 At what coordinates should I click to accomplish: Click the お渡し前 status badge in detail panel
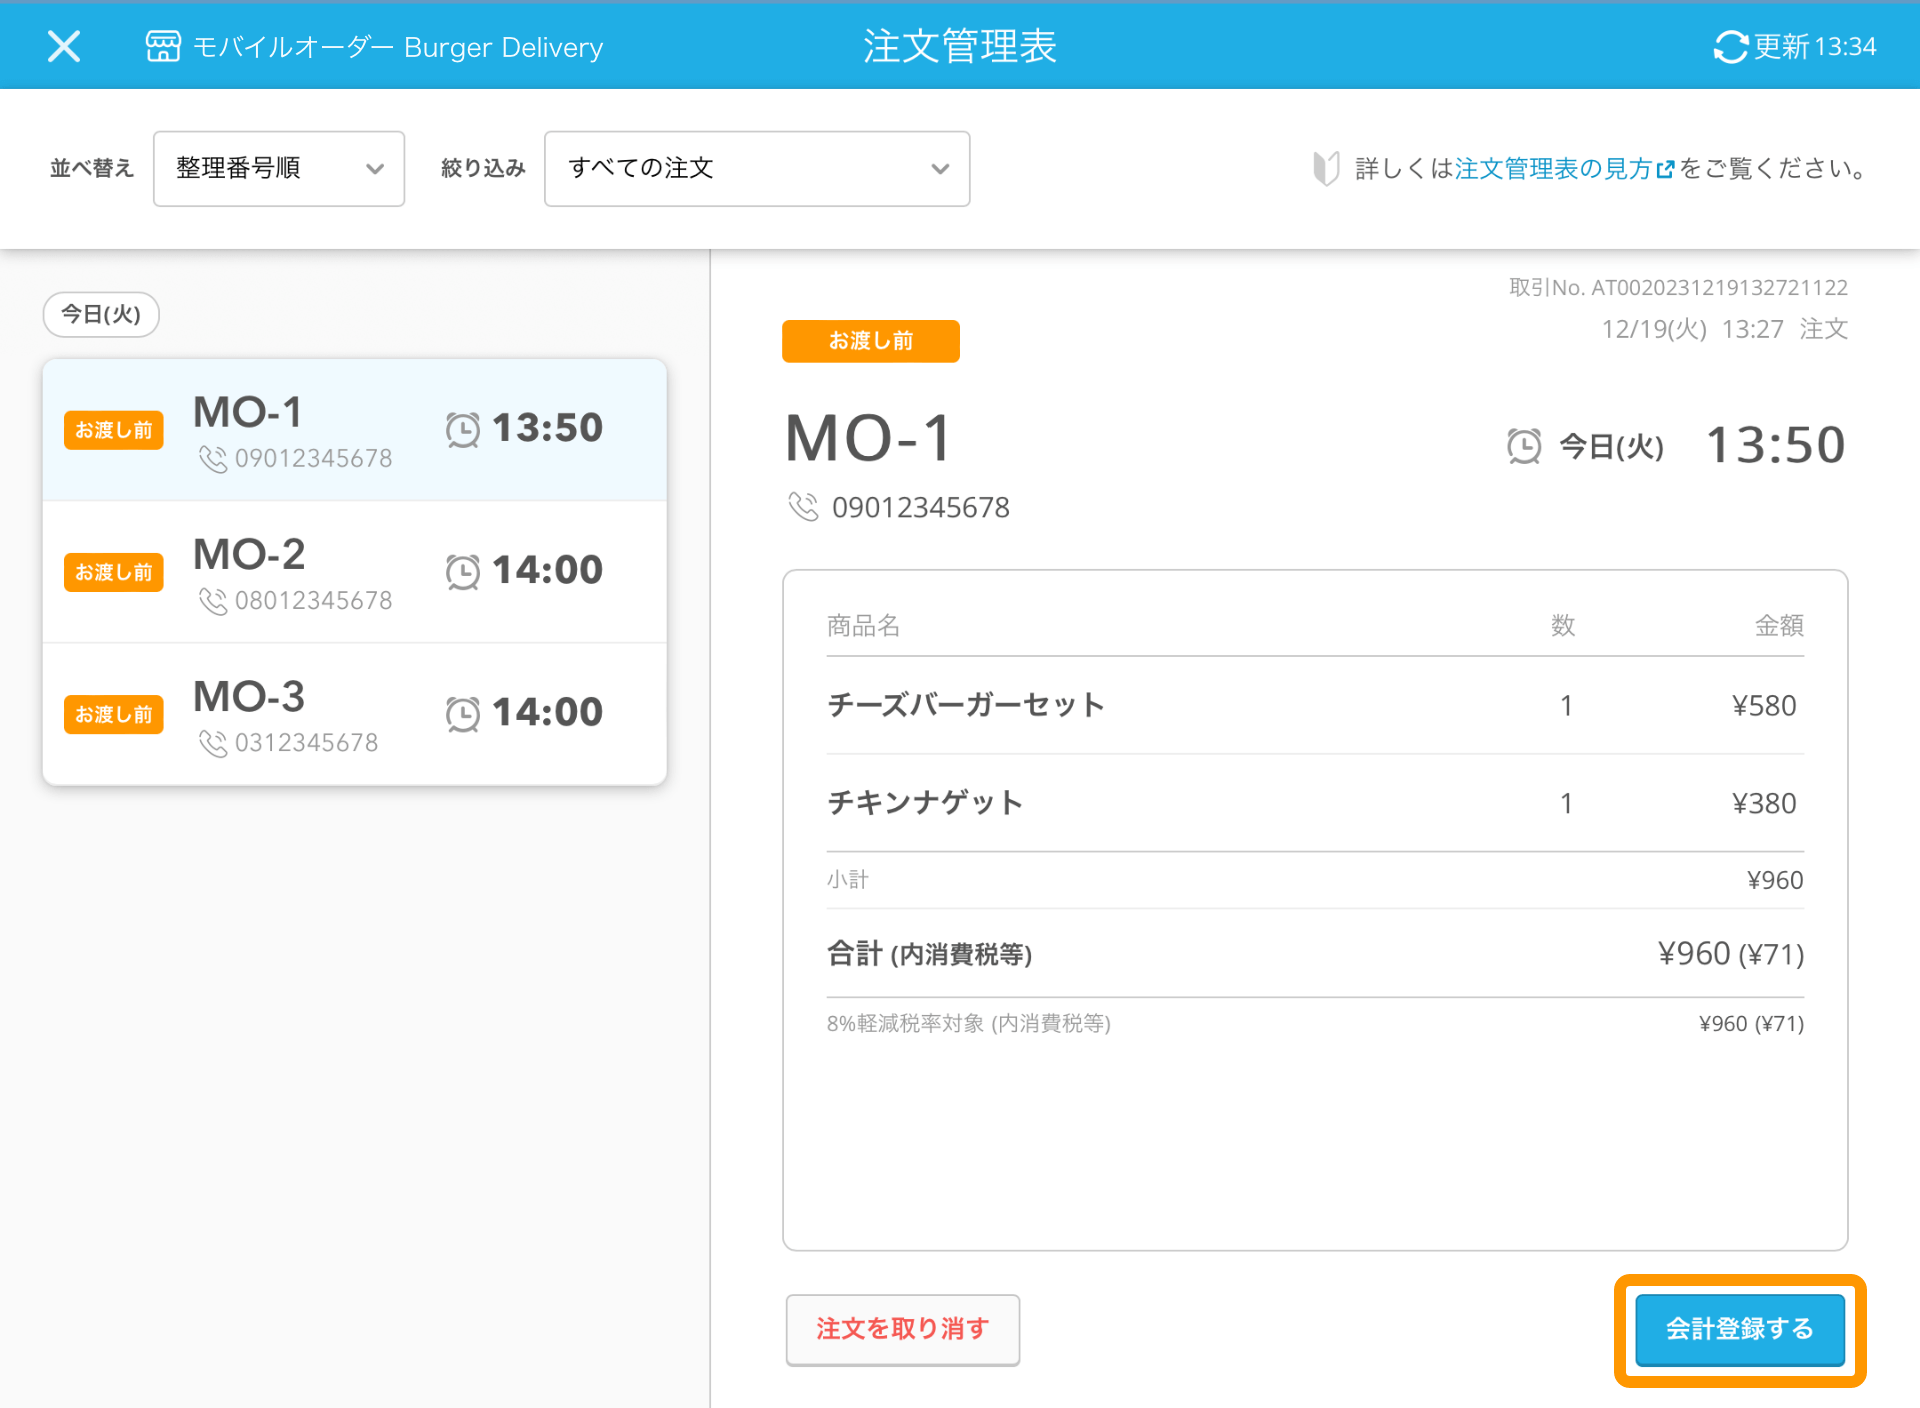tap(871, 341)
